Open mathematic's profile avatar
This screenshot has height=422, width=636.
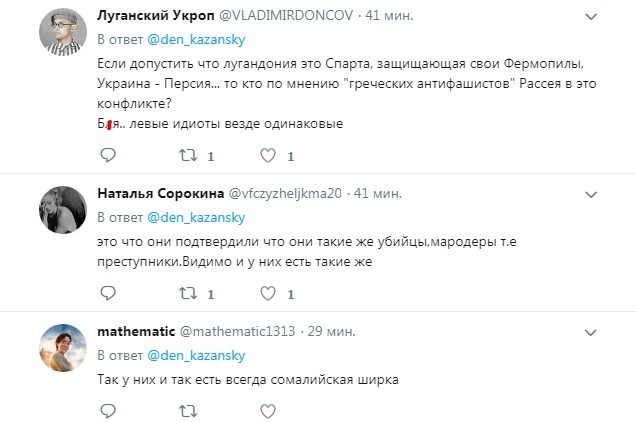click(x=60, y=349)
